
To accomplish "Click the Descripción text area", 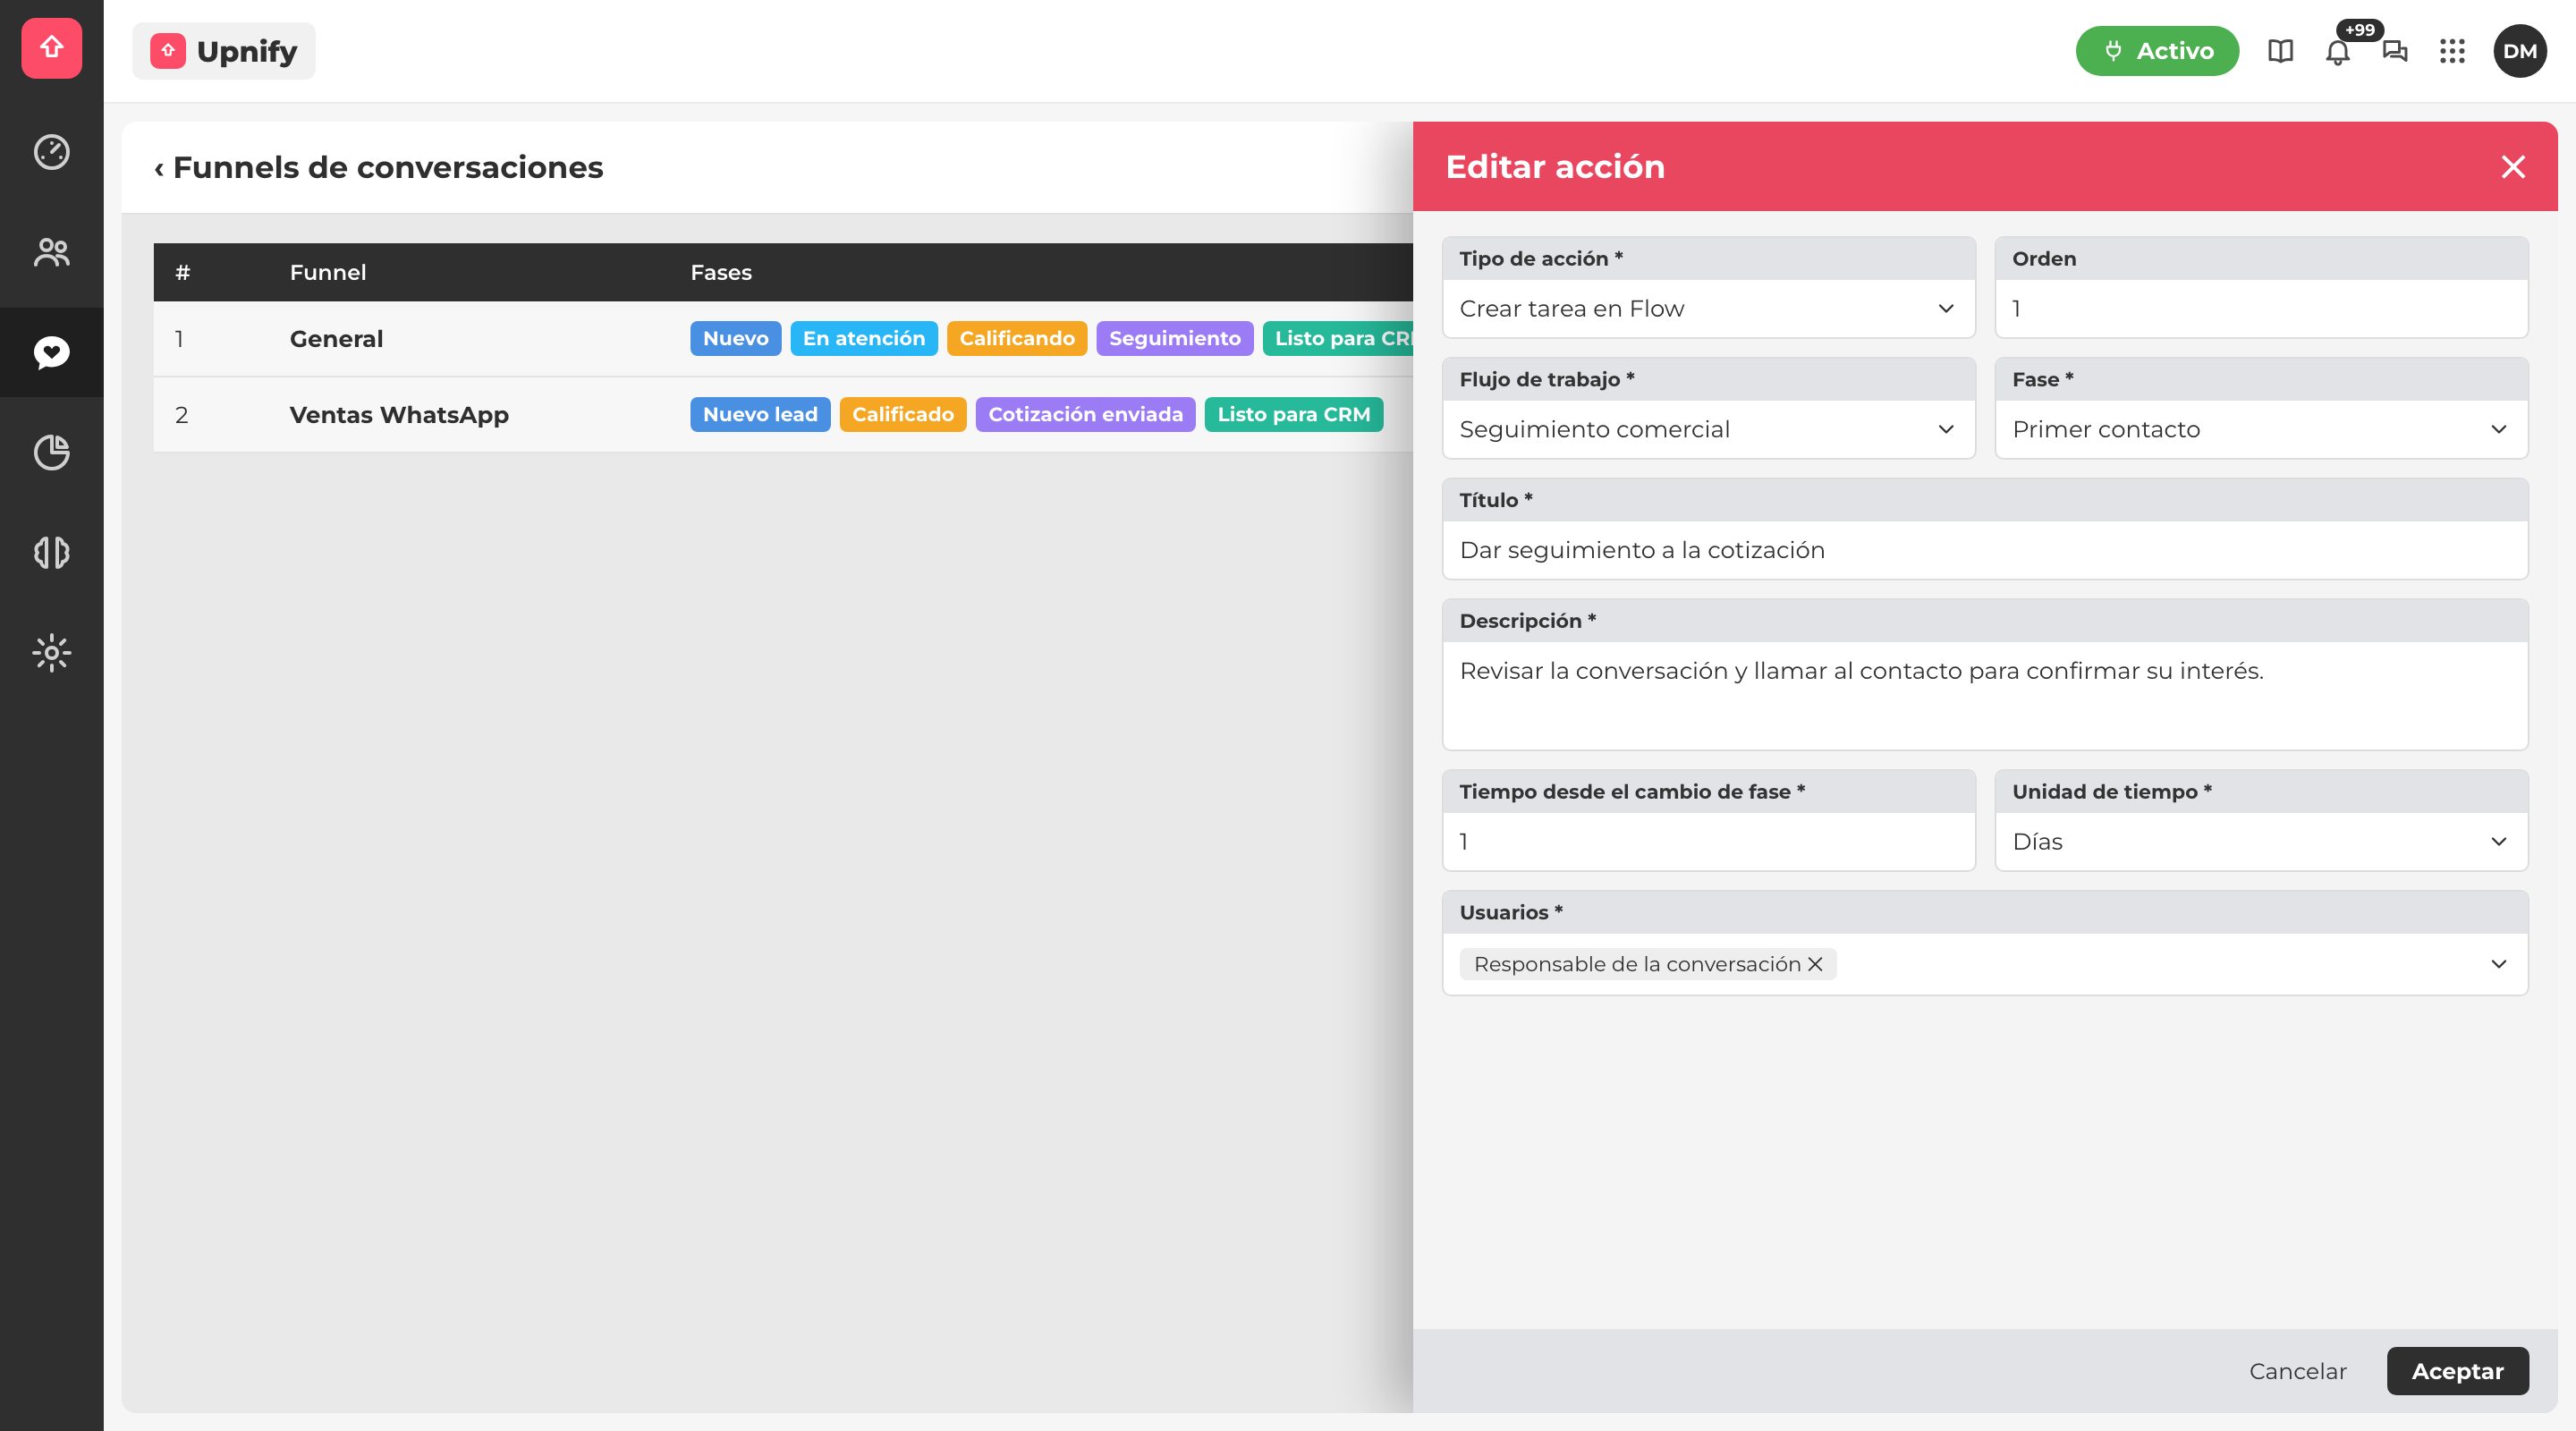I will pos(1985,695).
